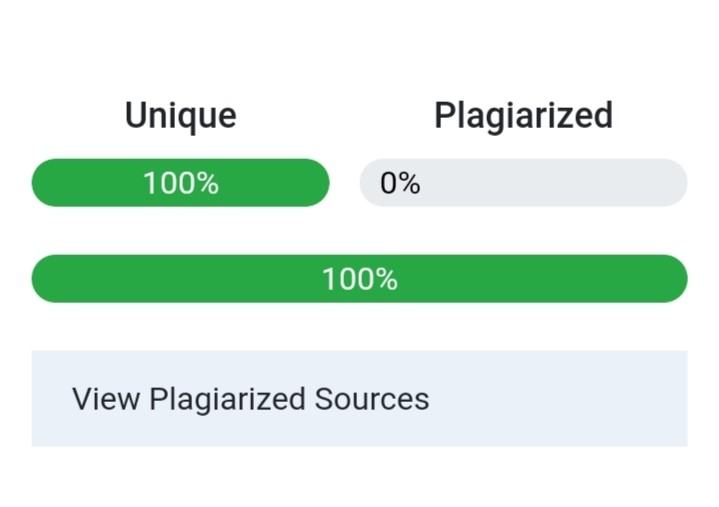Screen dimensions: 719x507
Task: Click the Unique heading label
Action: point(181,116)
